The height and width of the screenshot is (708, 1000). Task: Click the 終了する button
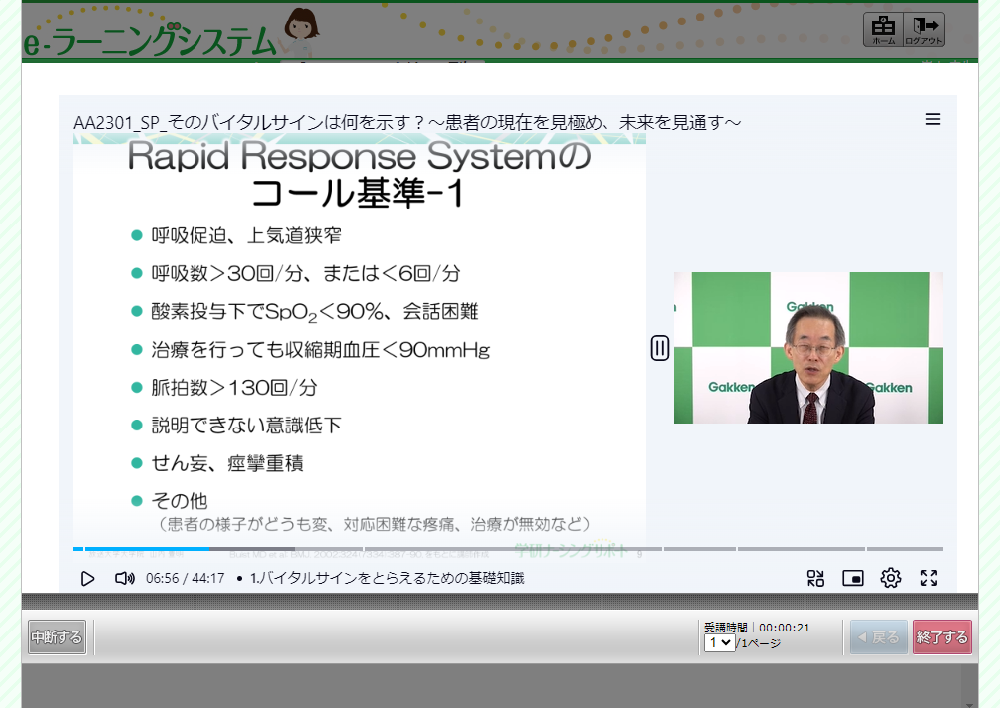(942, 637)
